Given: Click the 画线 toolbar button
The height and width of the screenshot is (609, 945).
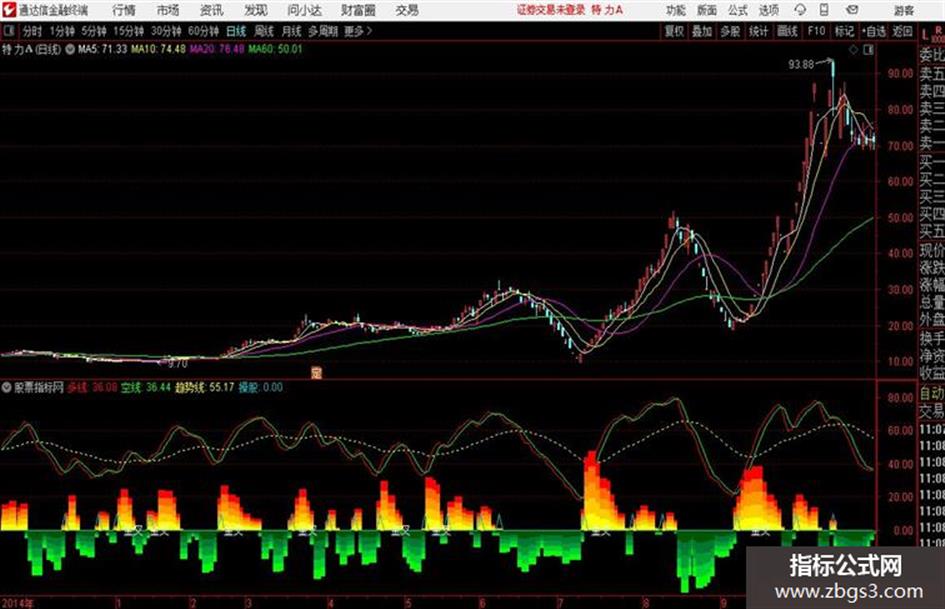Looking at the screenshot, I should 787,31.
